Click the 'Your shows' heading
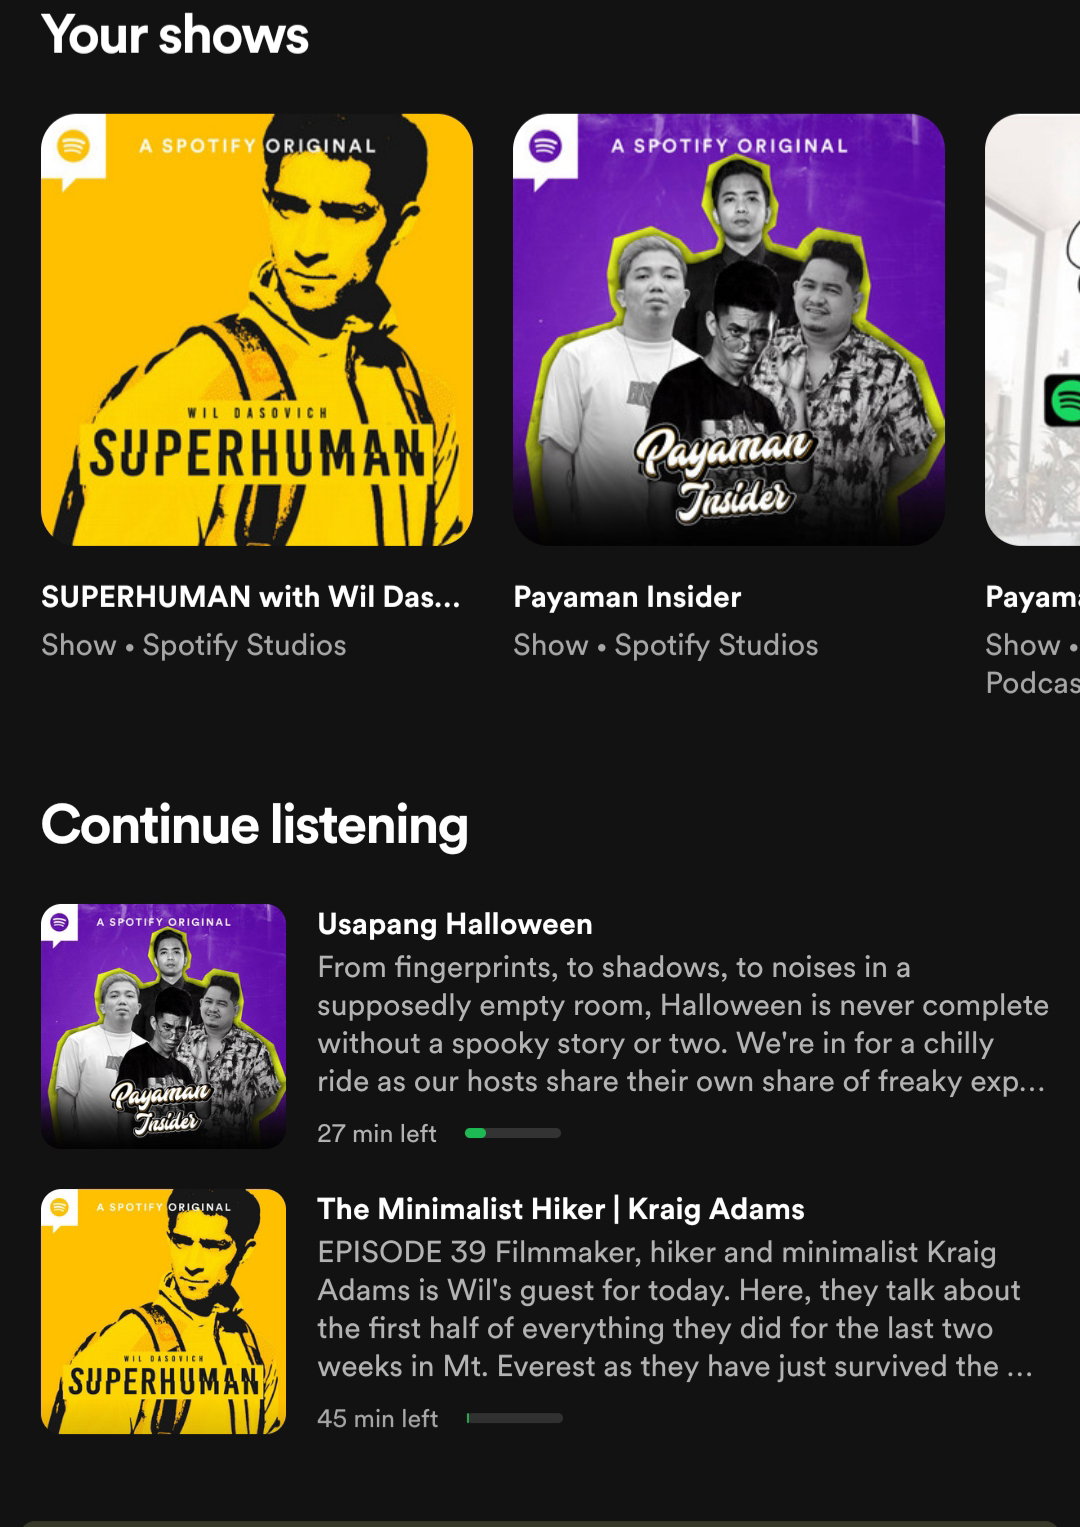Screen dimensions: 1080x1527 175,35
